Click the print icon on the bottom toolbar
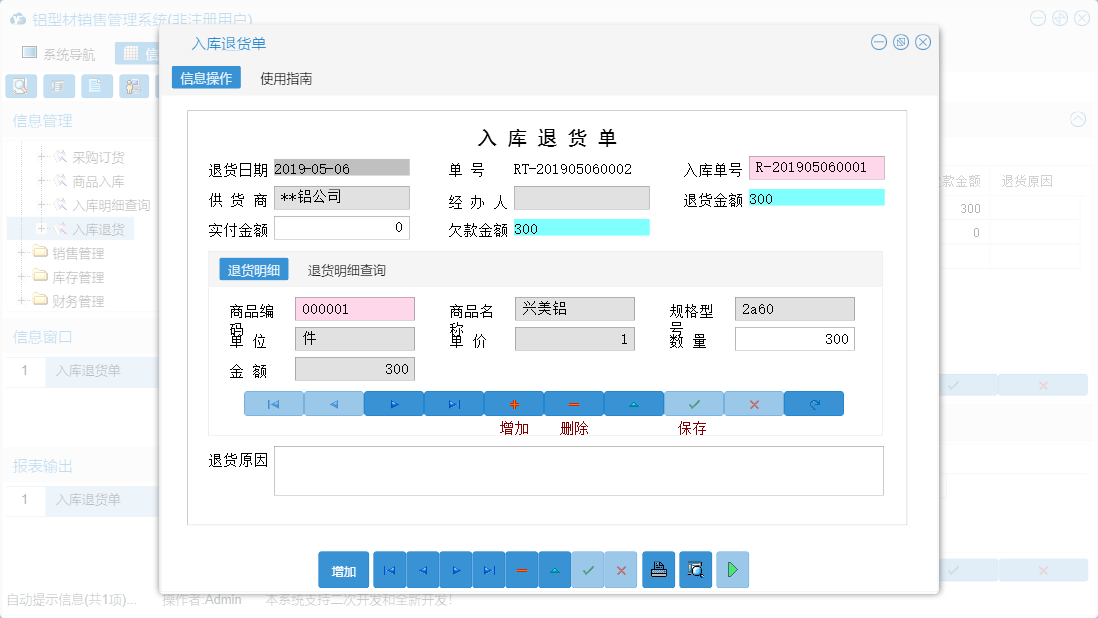This screenshot has width=1098, height=618. (x=658, y=569)
